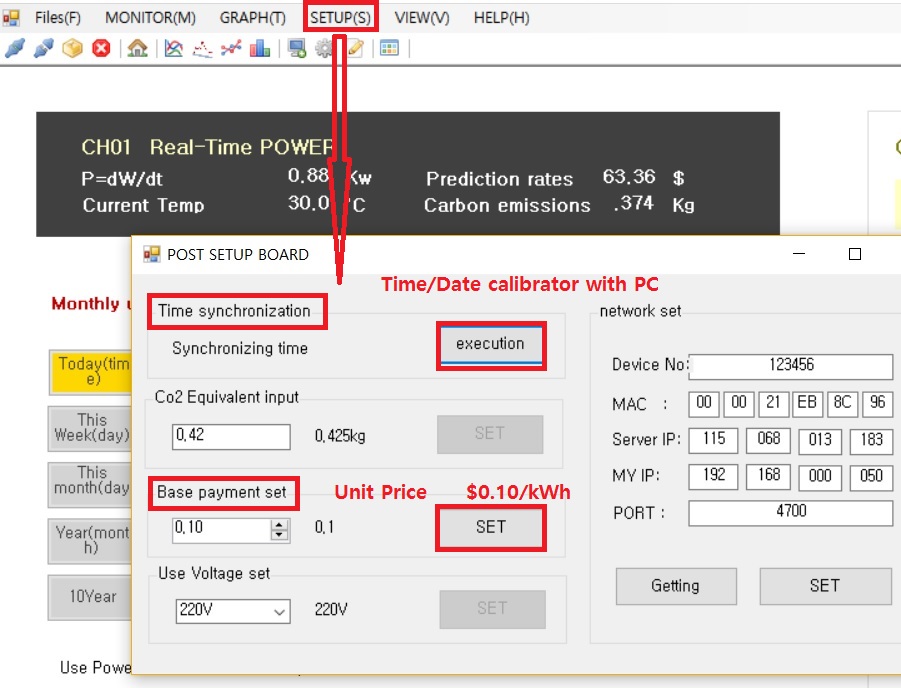Go to home via house icon
This screenshot has width=901, height=688.
coord(137,48)
